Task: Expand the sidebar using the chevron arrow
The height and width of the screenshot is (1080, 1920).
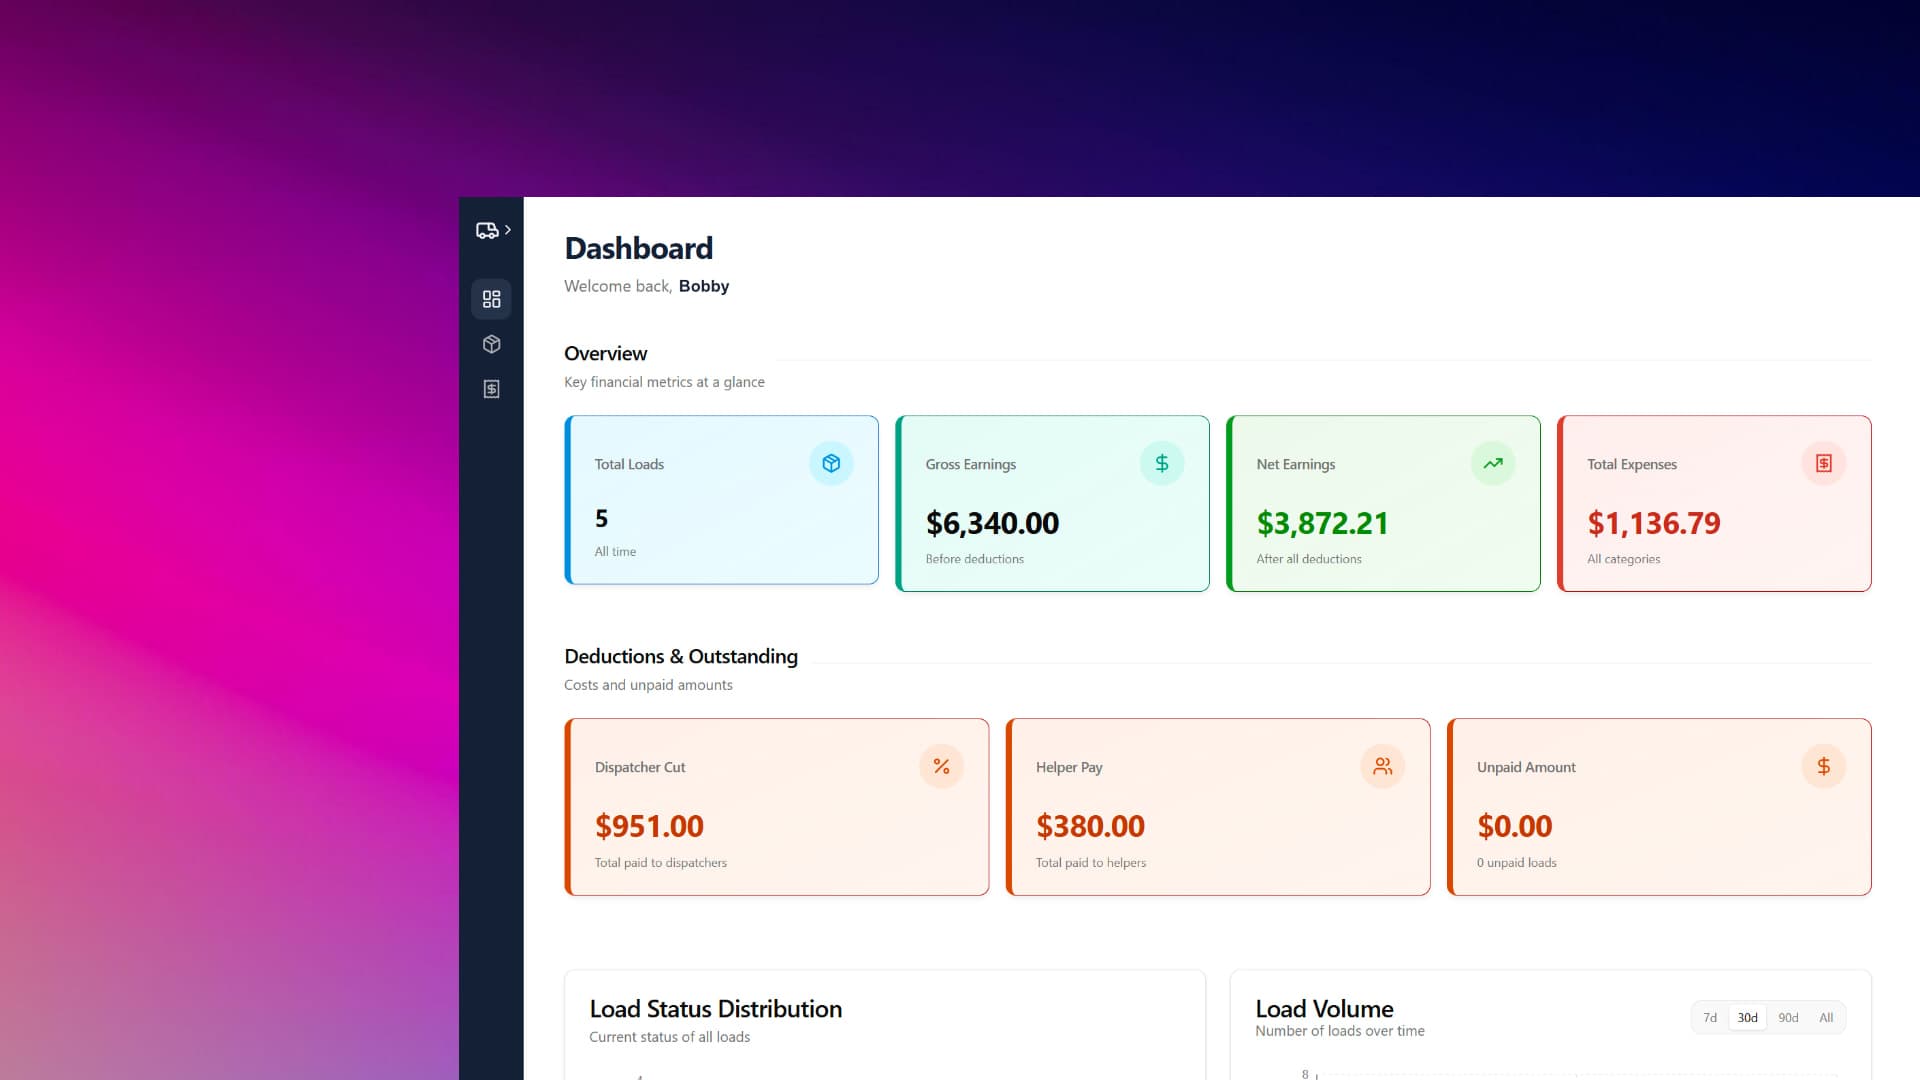Action: click(508, 229)
